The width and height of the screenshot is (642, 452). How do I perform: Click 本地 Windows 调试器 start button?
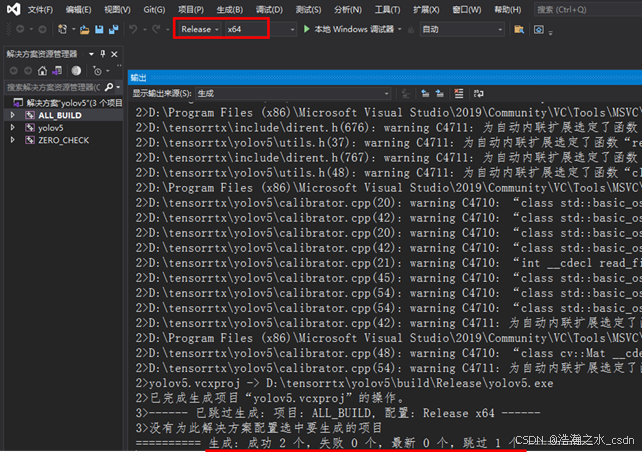[x=348, y=29]
